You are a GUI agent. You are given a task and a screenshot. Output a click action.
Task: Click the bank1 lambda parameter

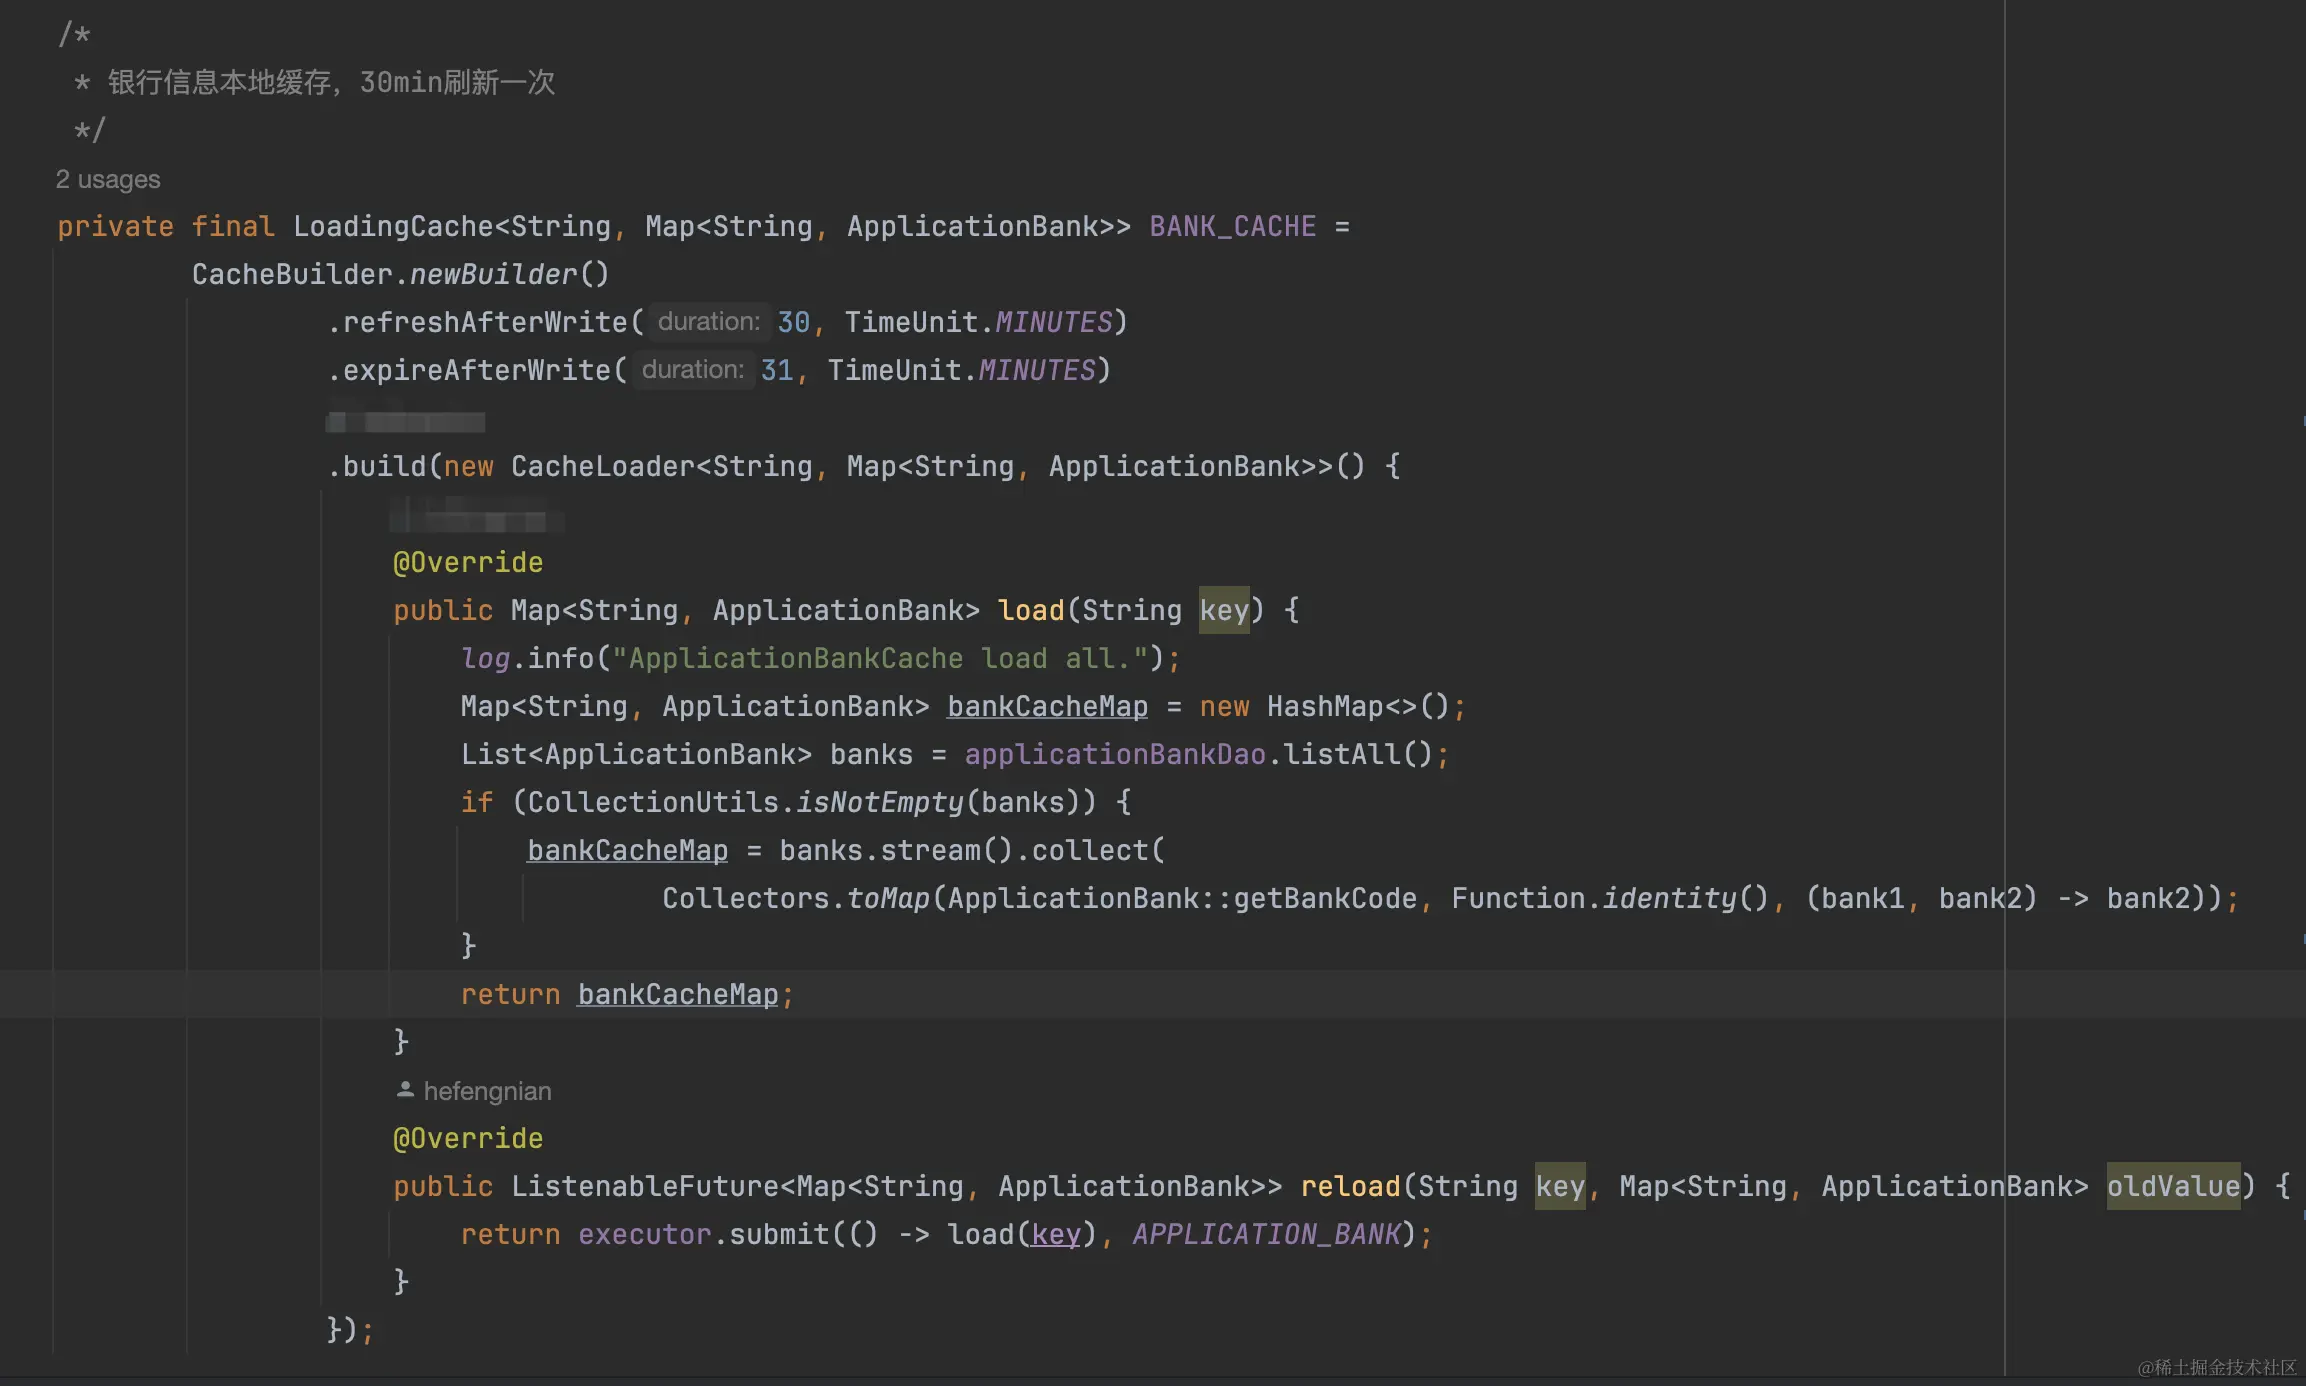click(x=1863, y=898)
